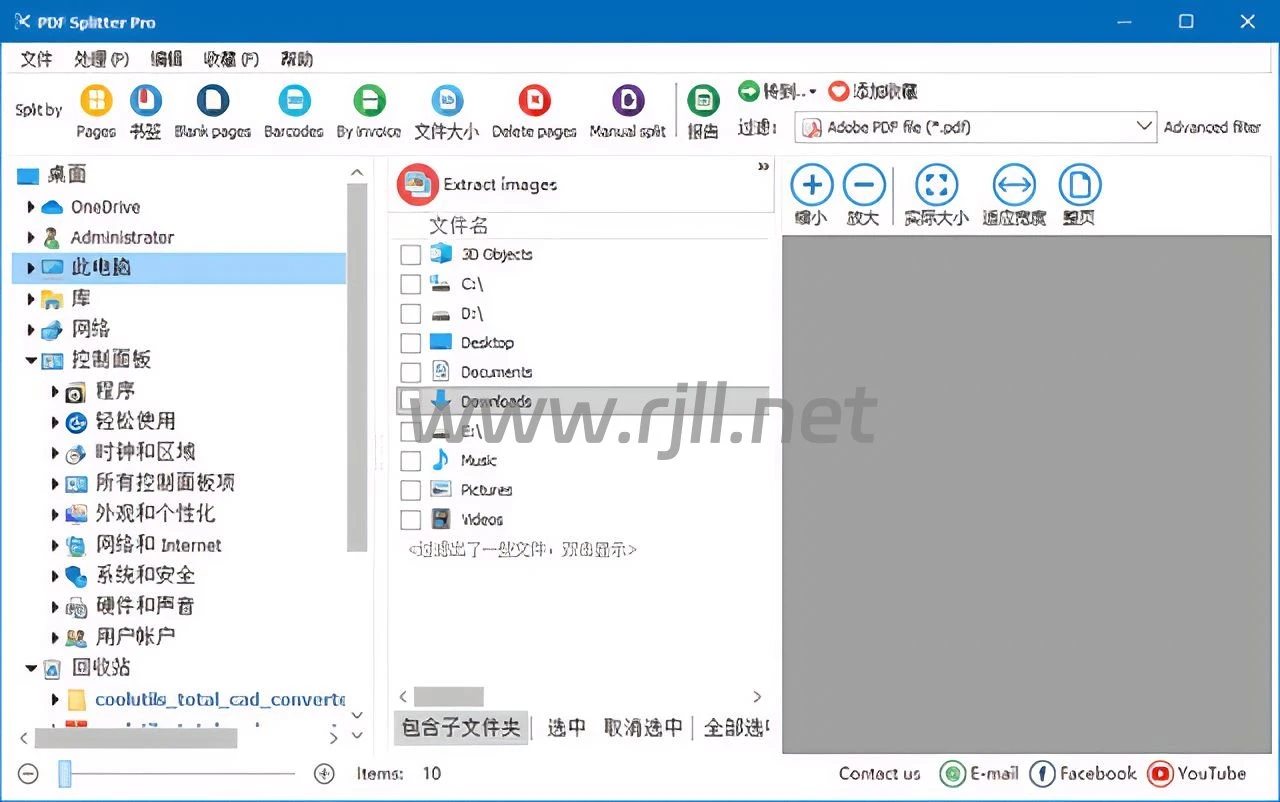
Task: Open the Delete pages tool
Action: click(x=534, y=101)
